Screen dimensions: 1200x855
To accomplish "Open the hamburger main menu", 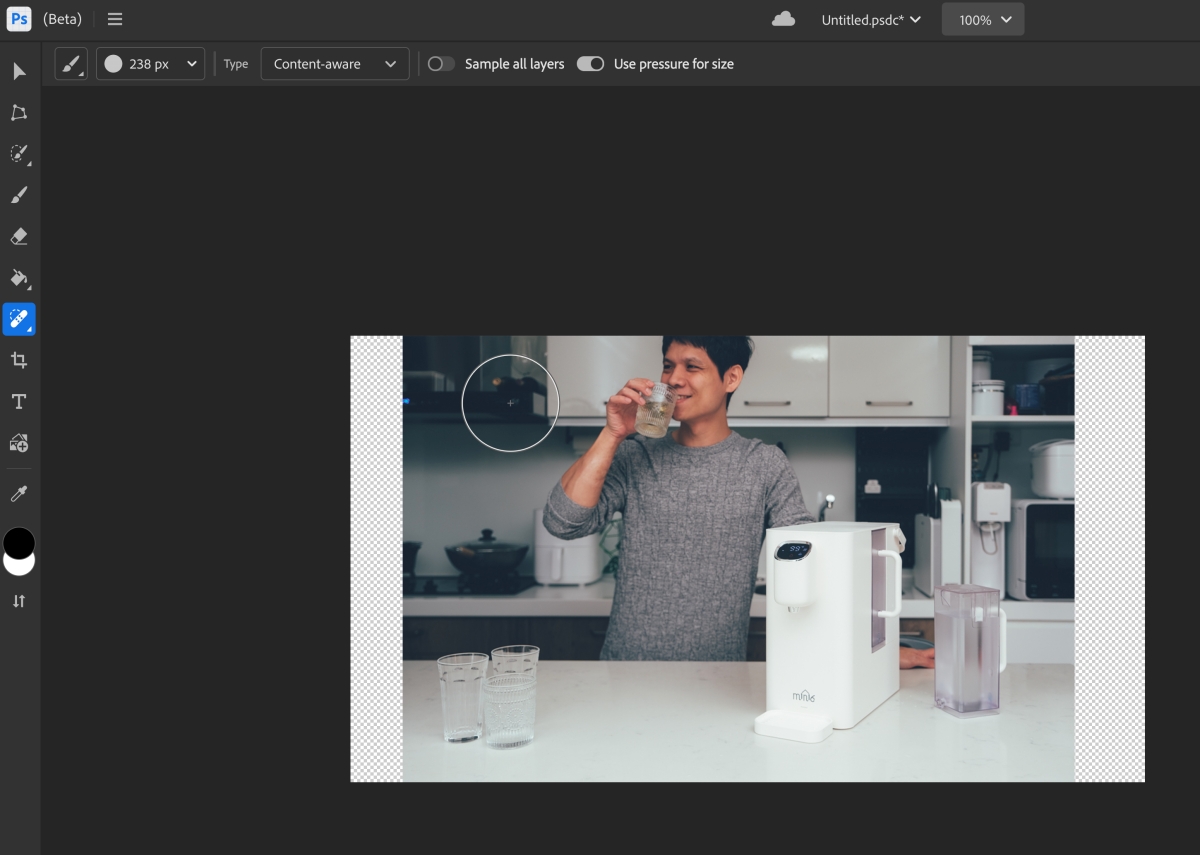I will point(115,20).
